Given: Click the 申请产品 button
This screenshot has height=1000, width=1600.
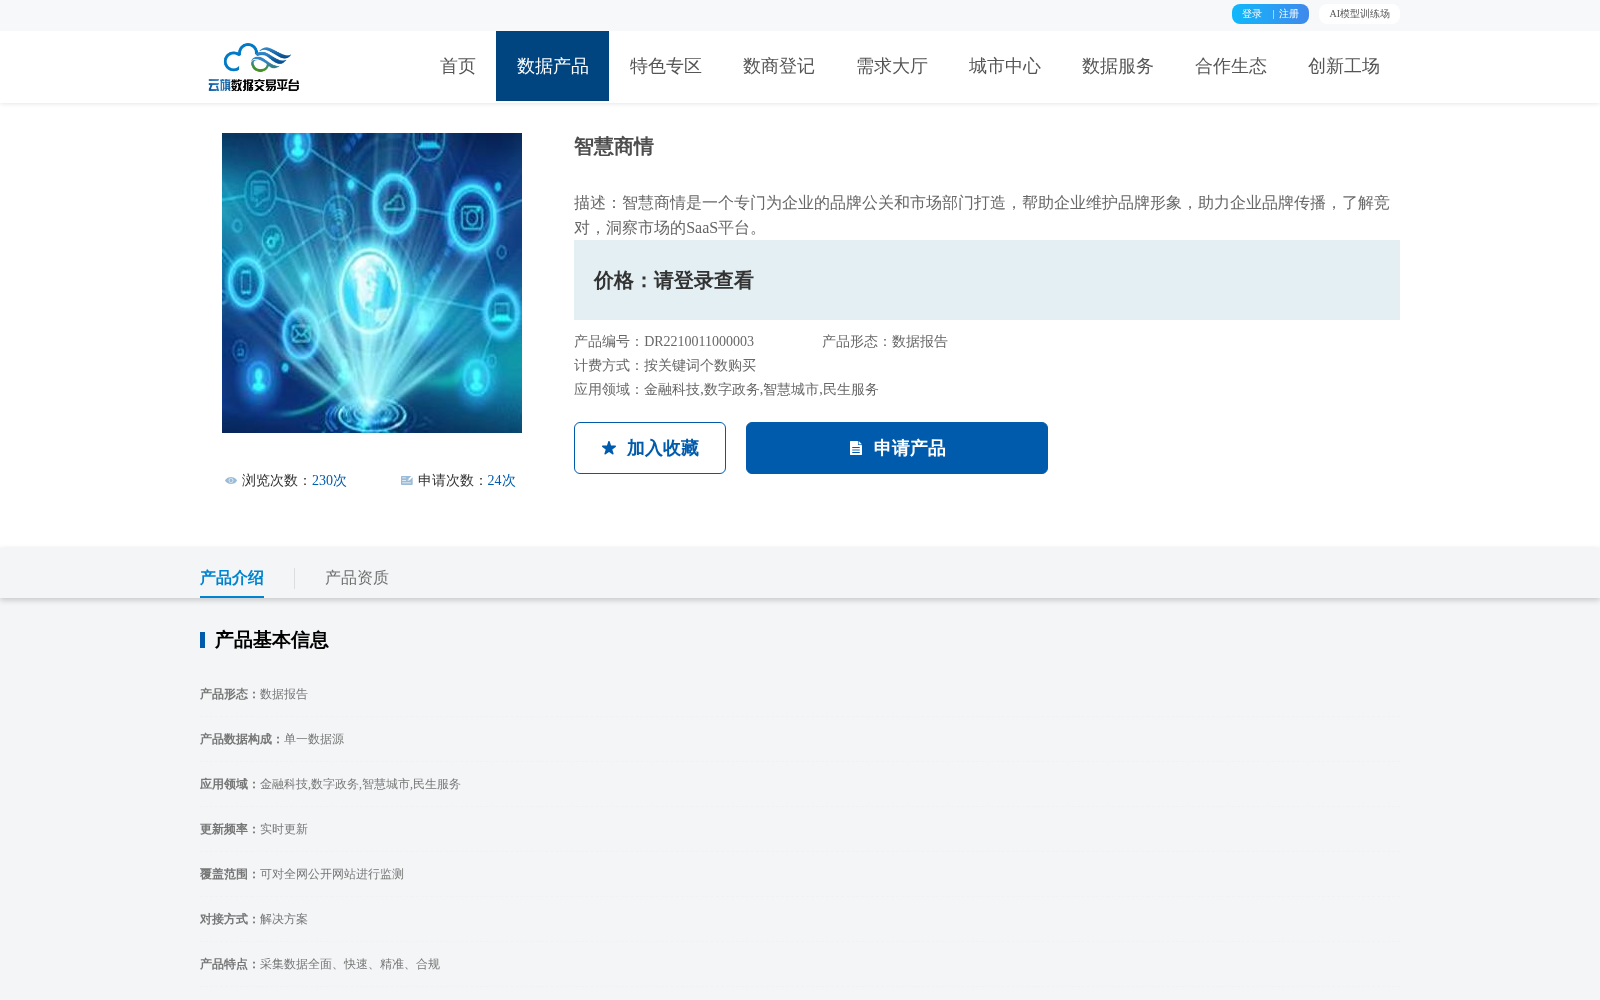Looking at the screenshot, I should pos(897,448).
